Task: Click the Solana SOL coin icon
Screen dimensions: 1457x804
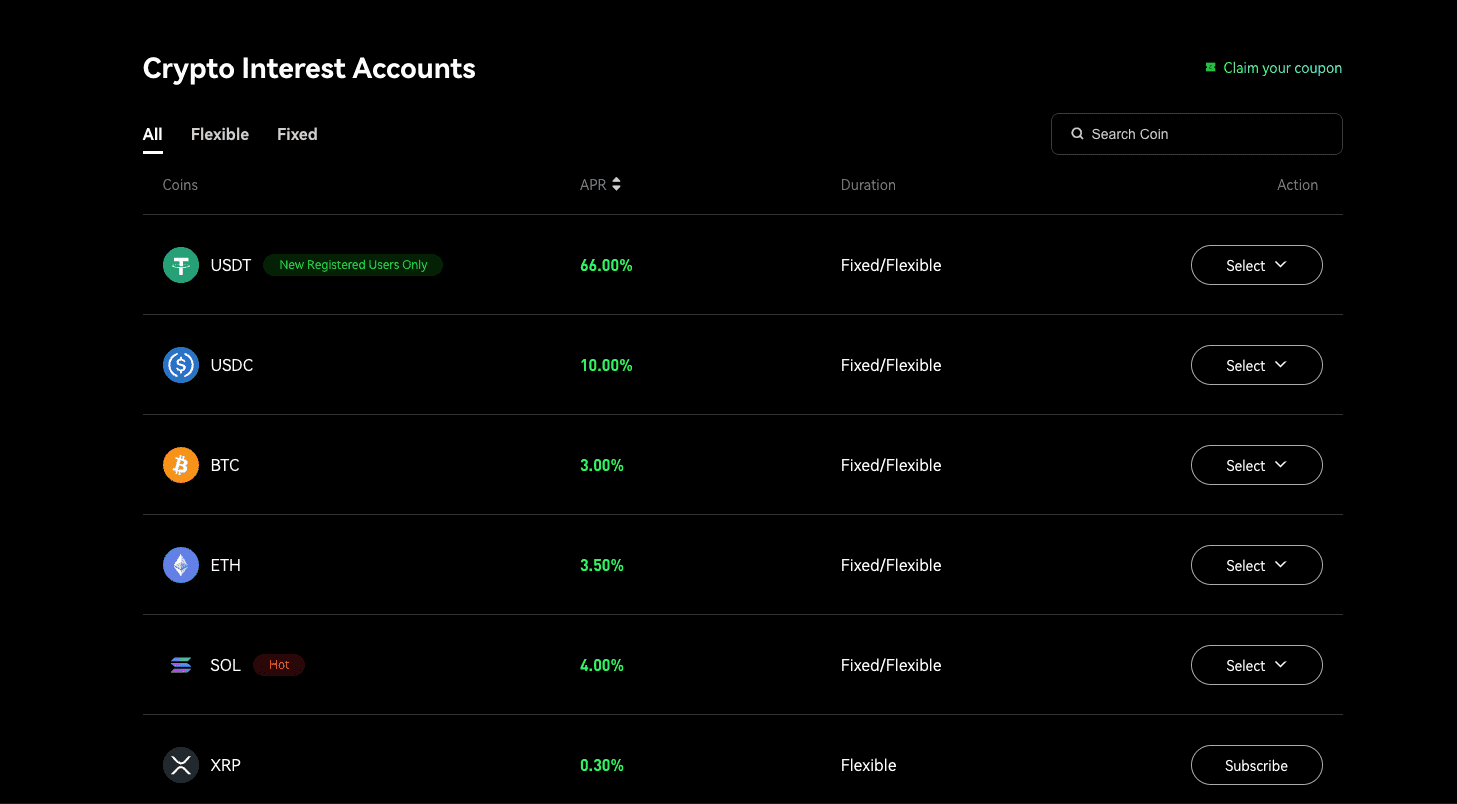Action: [x=181, y=664]
